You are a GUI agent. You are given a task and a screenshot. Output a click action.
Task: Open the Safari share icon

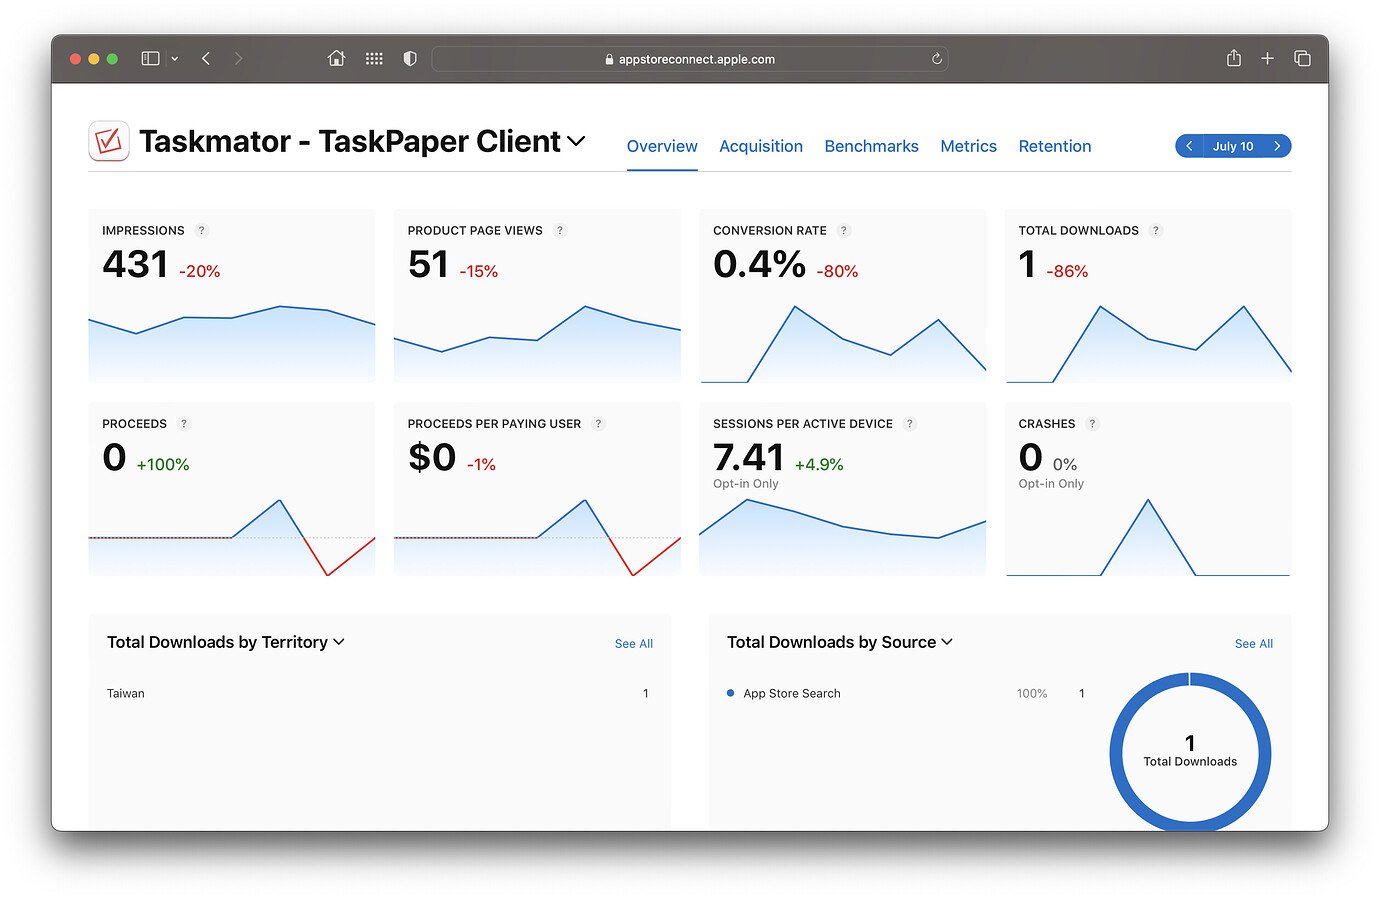1233,58
